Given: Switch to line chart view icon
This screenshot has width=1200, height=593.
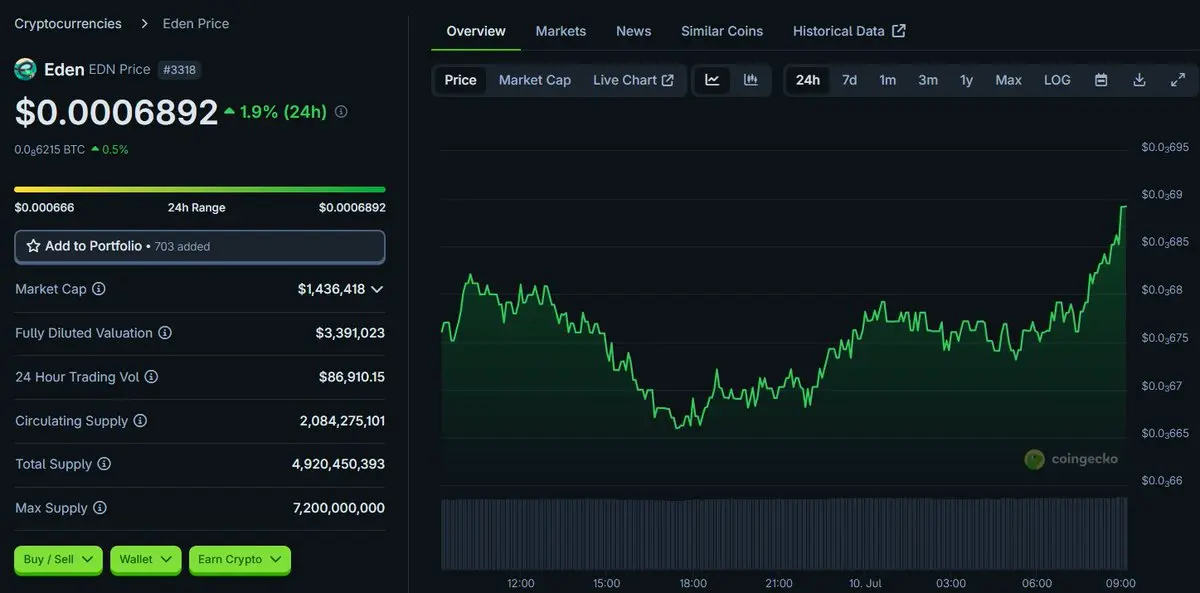Looking at the screenshot, I should [712, 80].
